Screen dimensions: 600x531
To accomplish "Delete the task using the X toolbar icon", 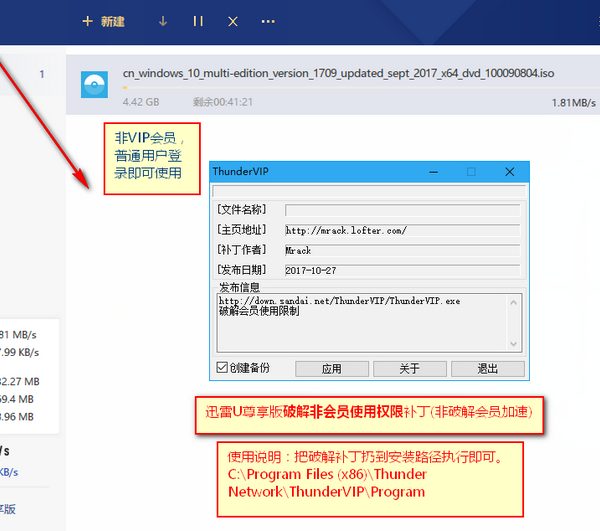I will pyautogui.click(x=233, y=21).
